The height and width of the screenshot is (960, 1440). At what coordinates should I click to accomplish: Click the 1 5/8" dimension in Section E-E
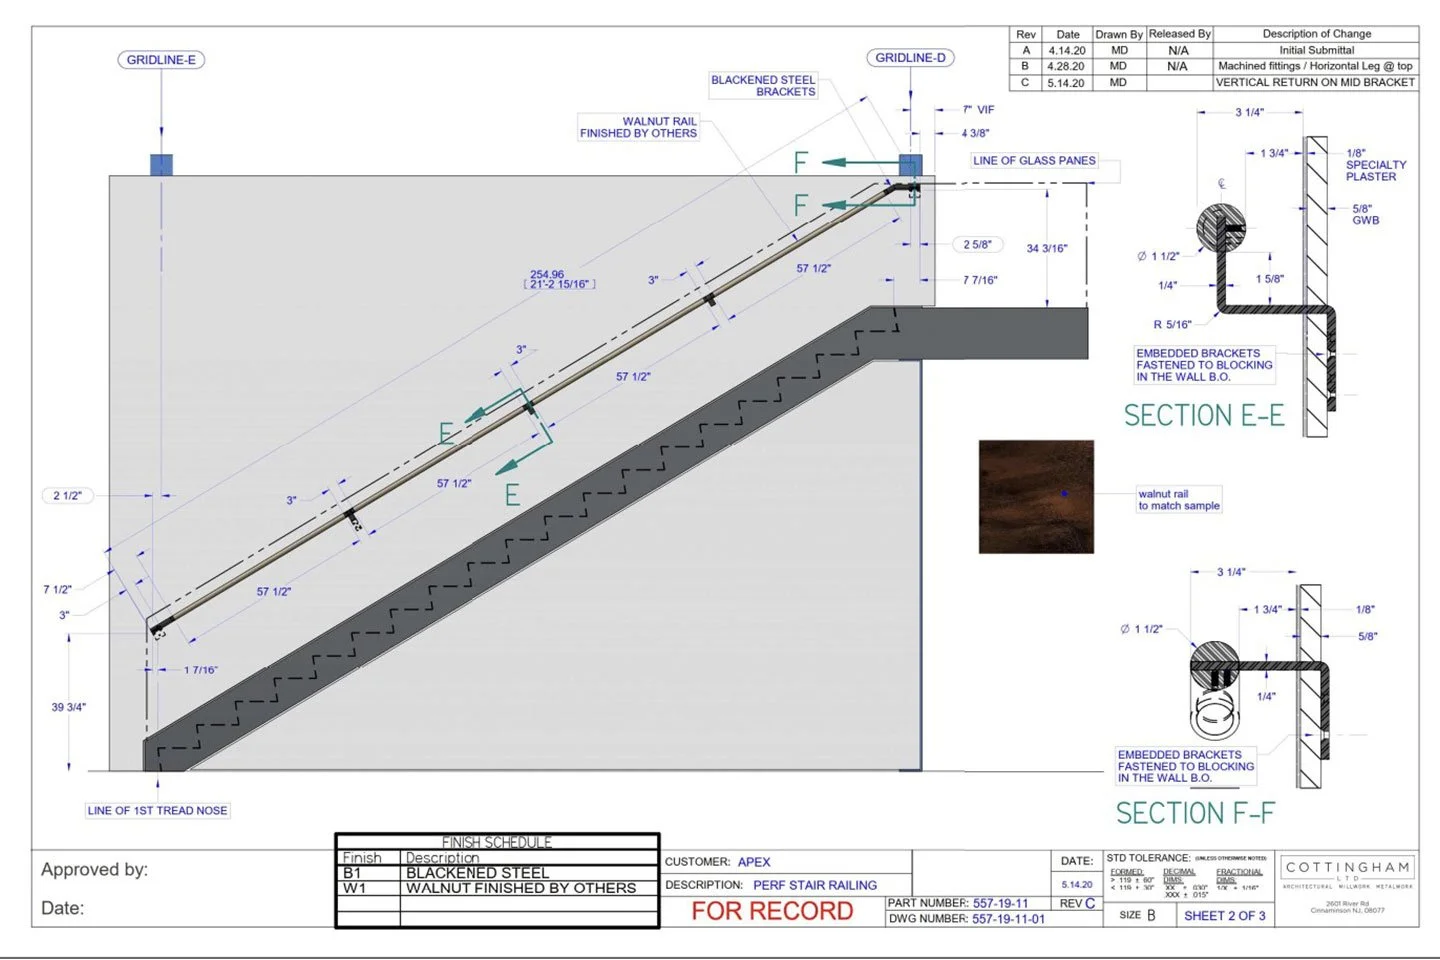click(x=1270, y=279)
